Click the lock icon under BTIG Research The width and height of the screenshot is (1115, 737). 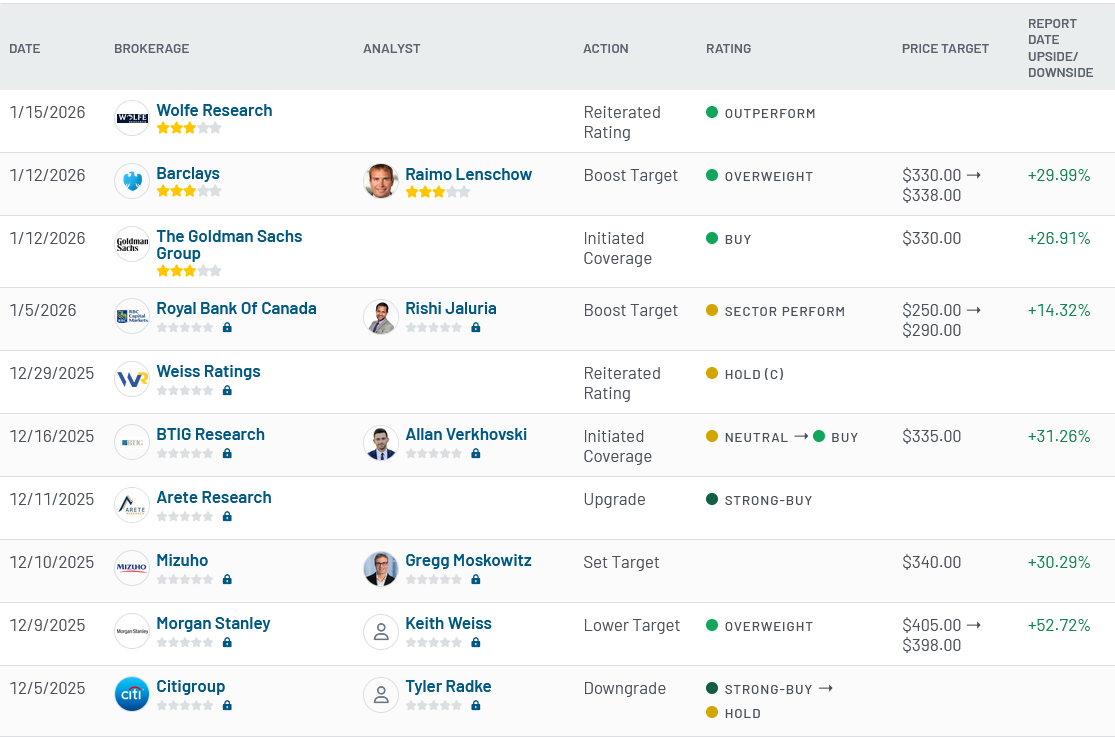coord(227,453)
